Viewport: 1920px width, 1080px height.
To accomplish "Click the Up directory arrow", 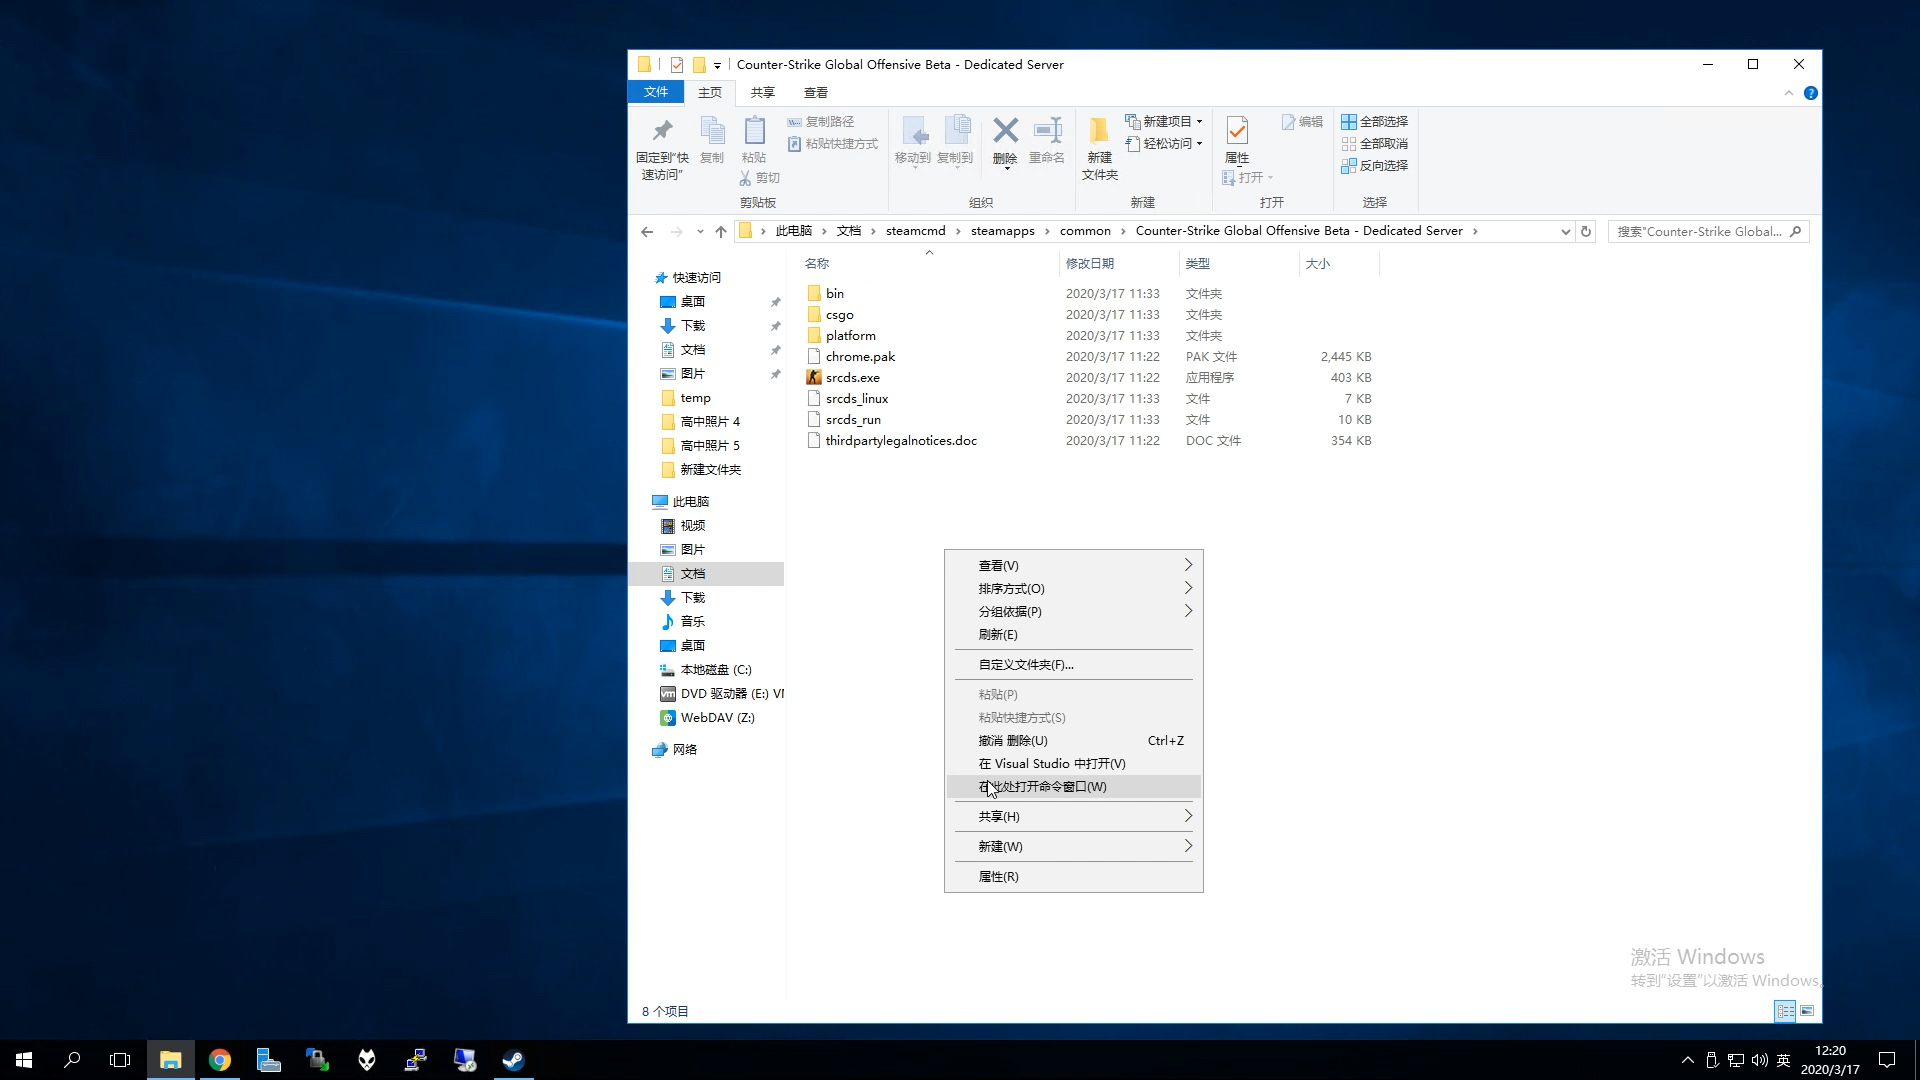I will pos(721,231).
